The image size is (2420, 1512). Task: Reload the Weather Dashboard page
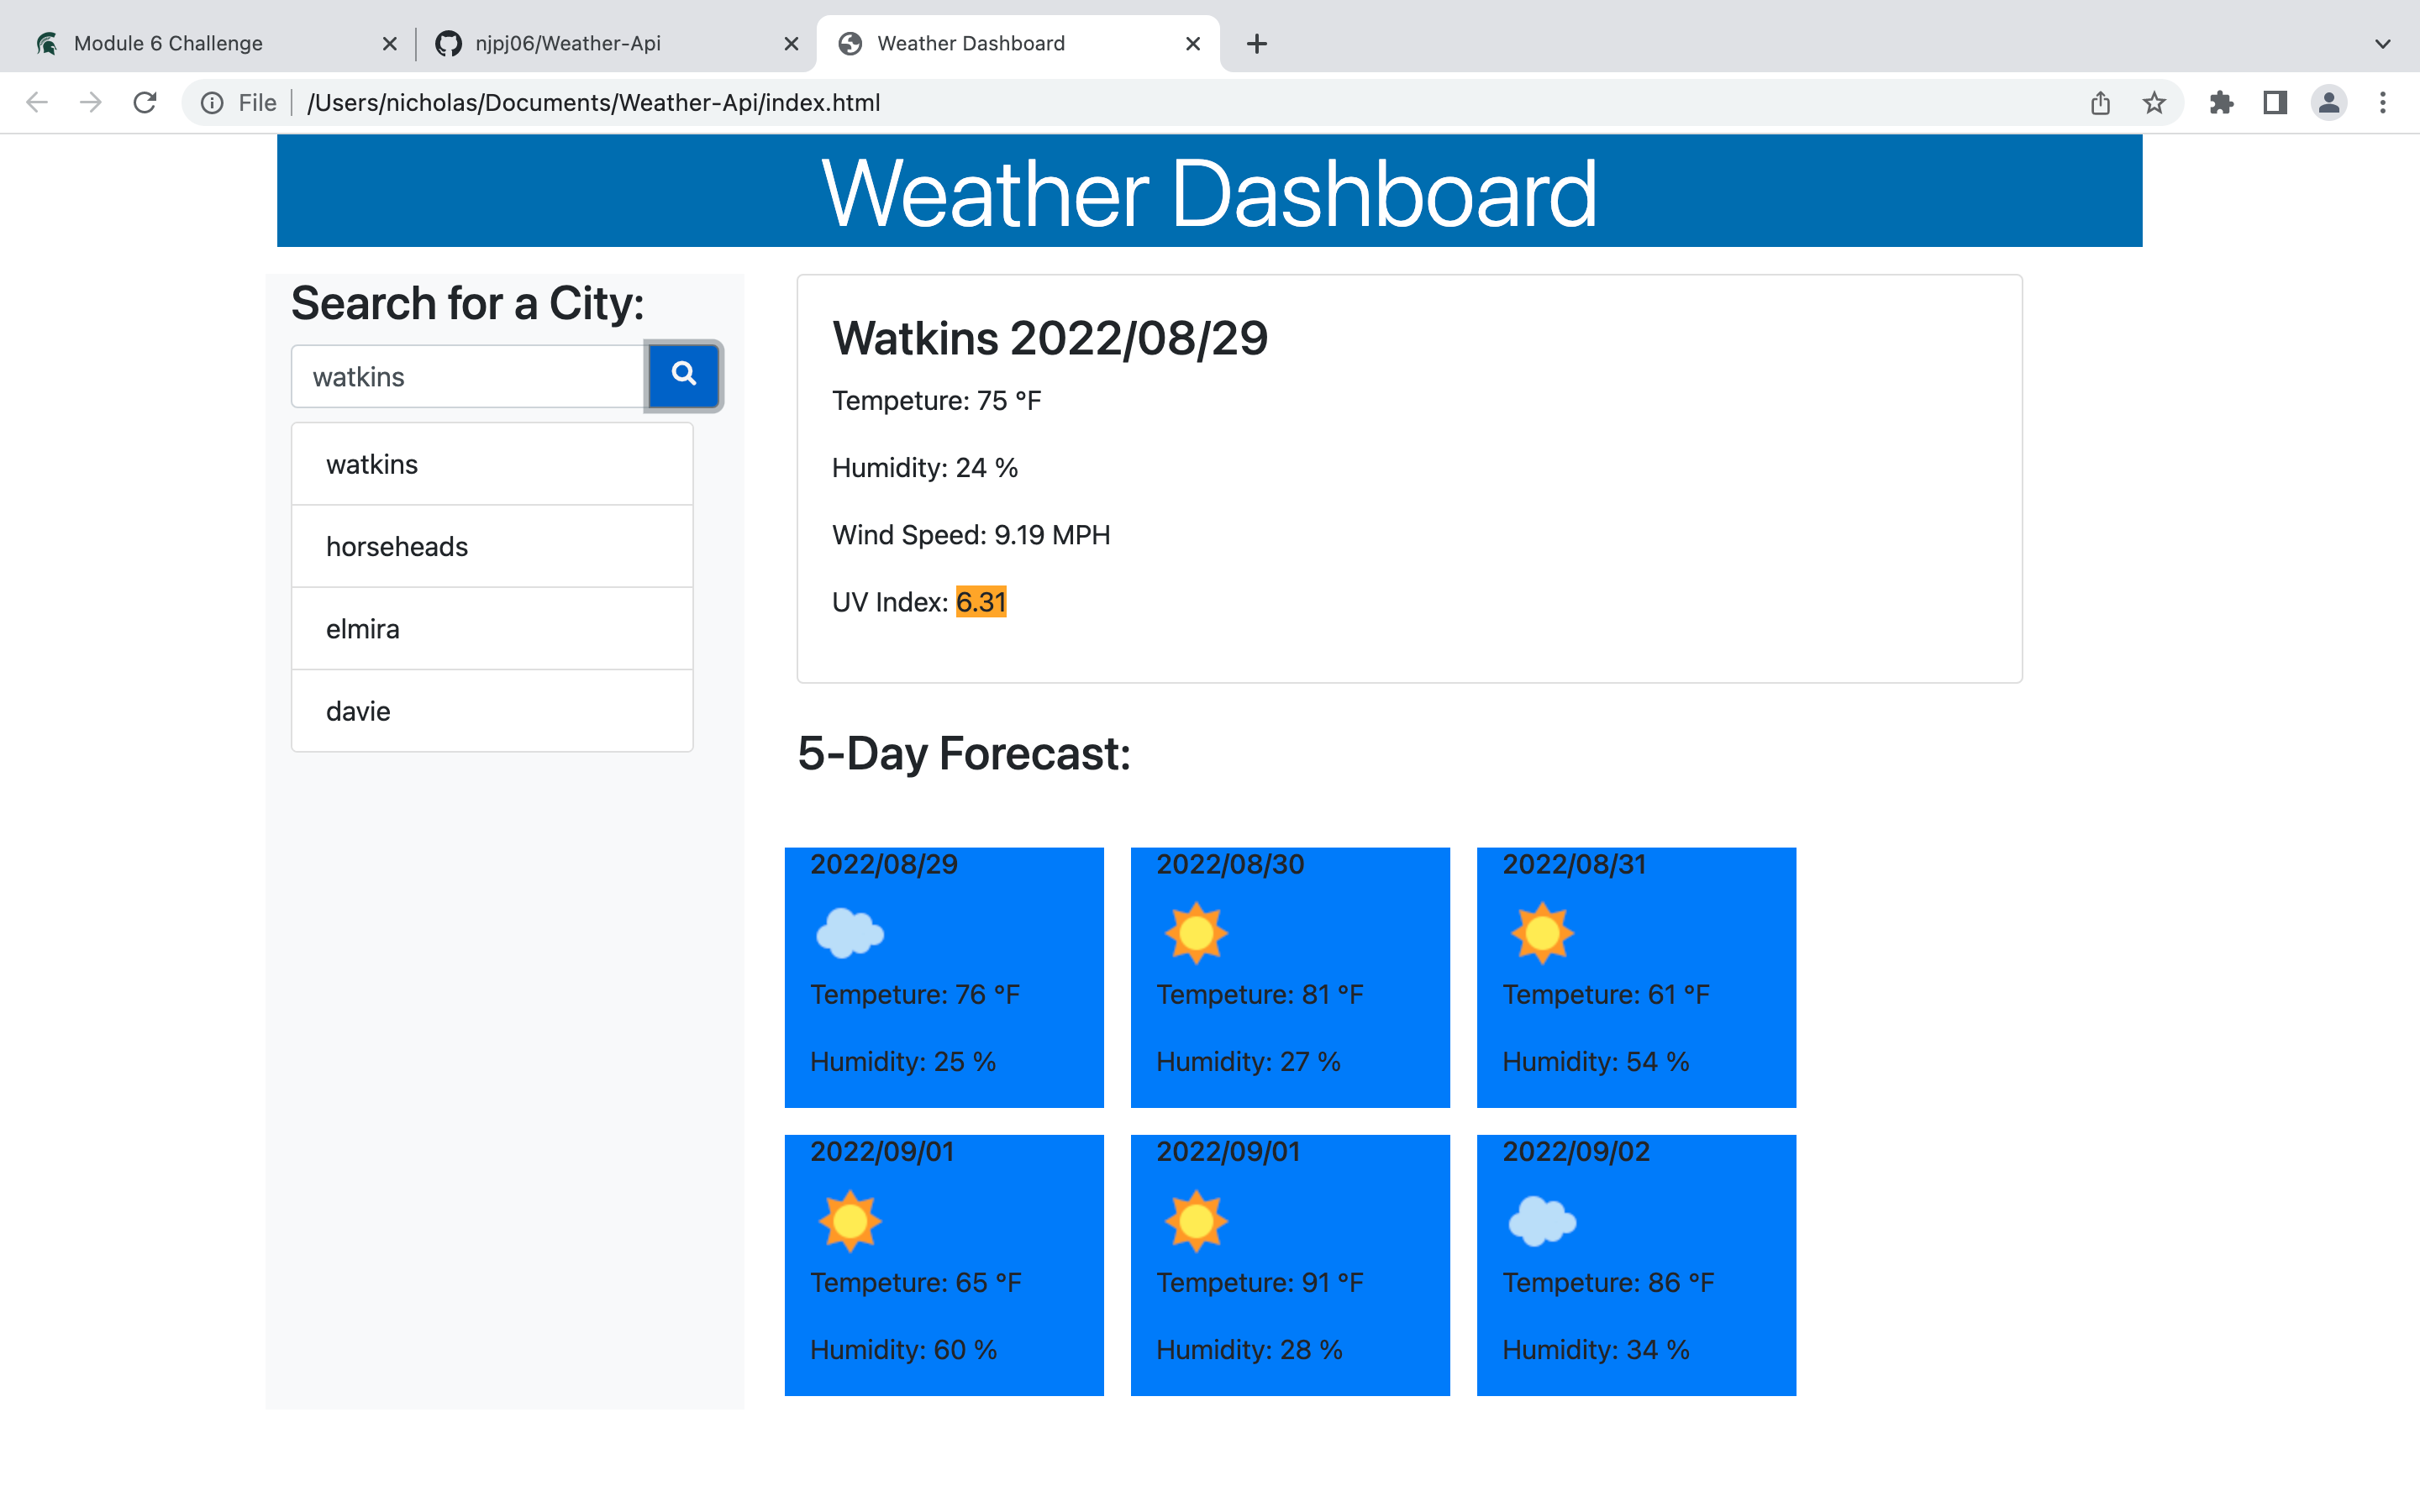[145, 101]
